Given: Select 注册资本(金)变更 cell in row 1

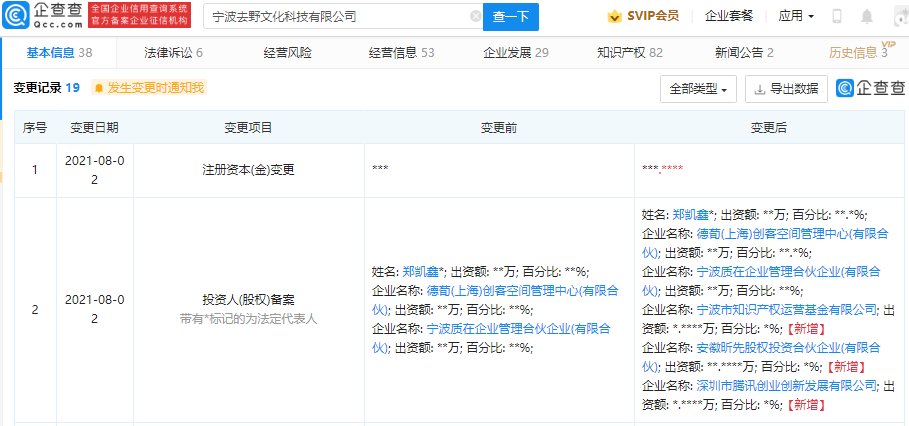Looking at the screenshot, I should 249,170.
